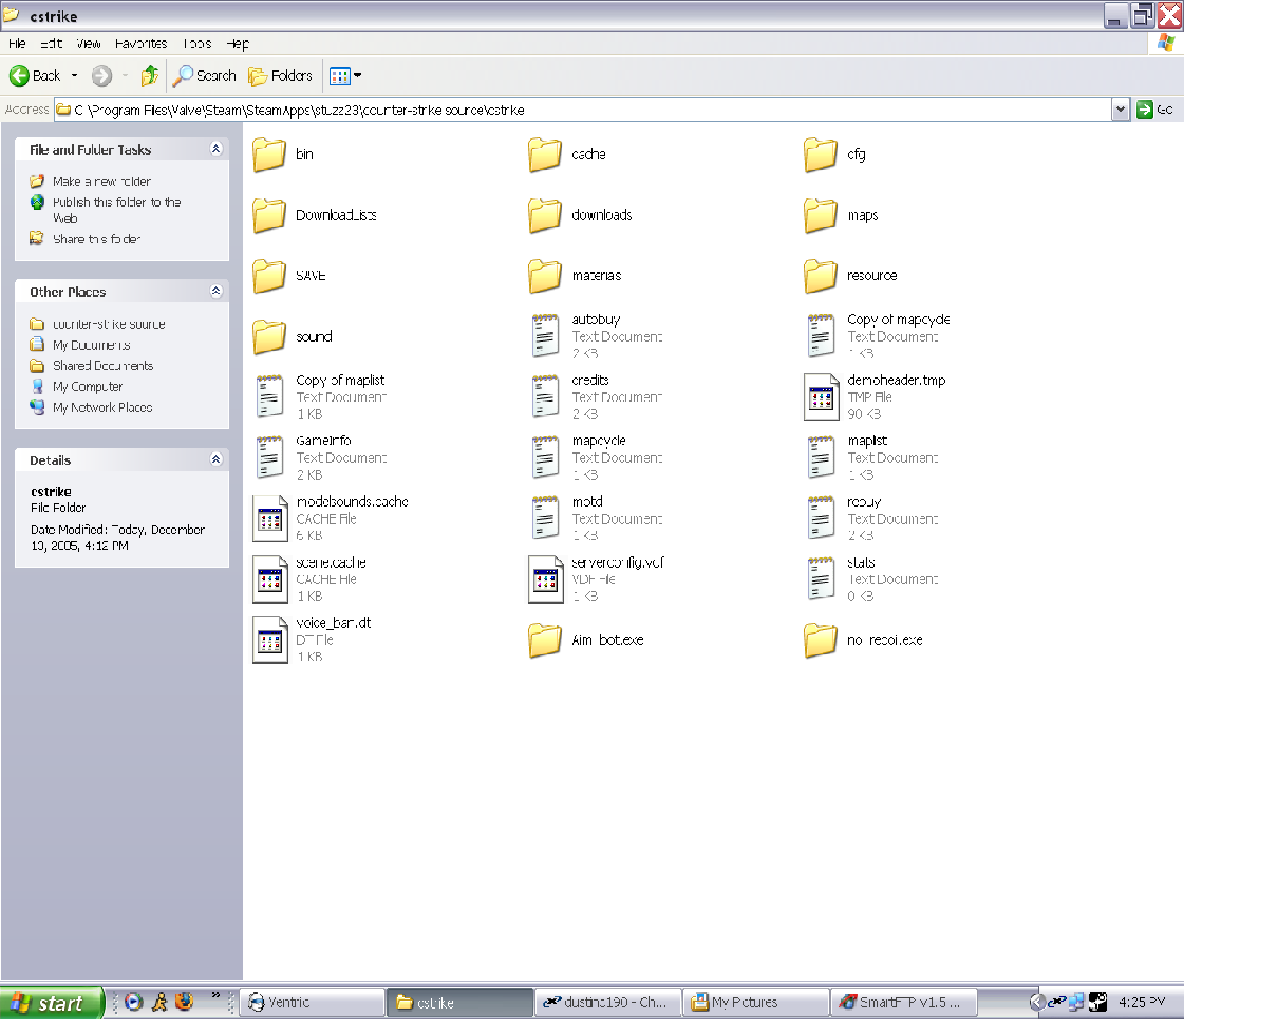Click the Make a new folder link
This screenshot has height=1024, width=1280.
point(101,182)
